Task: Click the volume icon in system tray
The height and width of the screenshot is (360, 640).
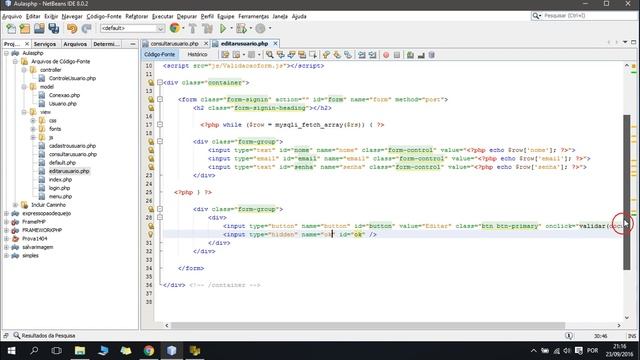Action: pyautogui.click(x=567, y=351)
